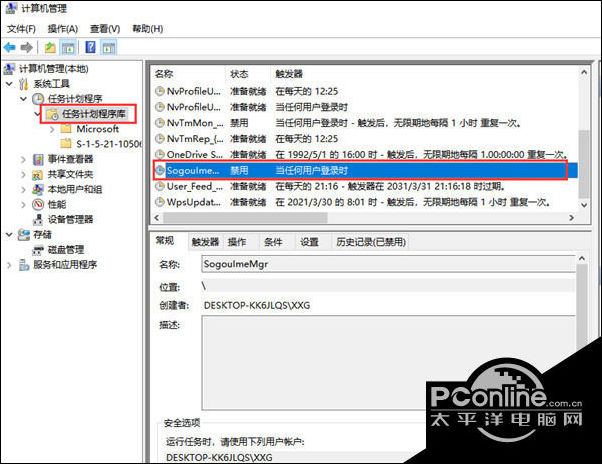
Task: Click the SogouIme task clock icon
Action: coord(159,170)
